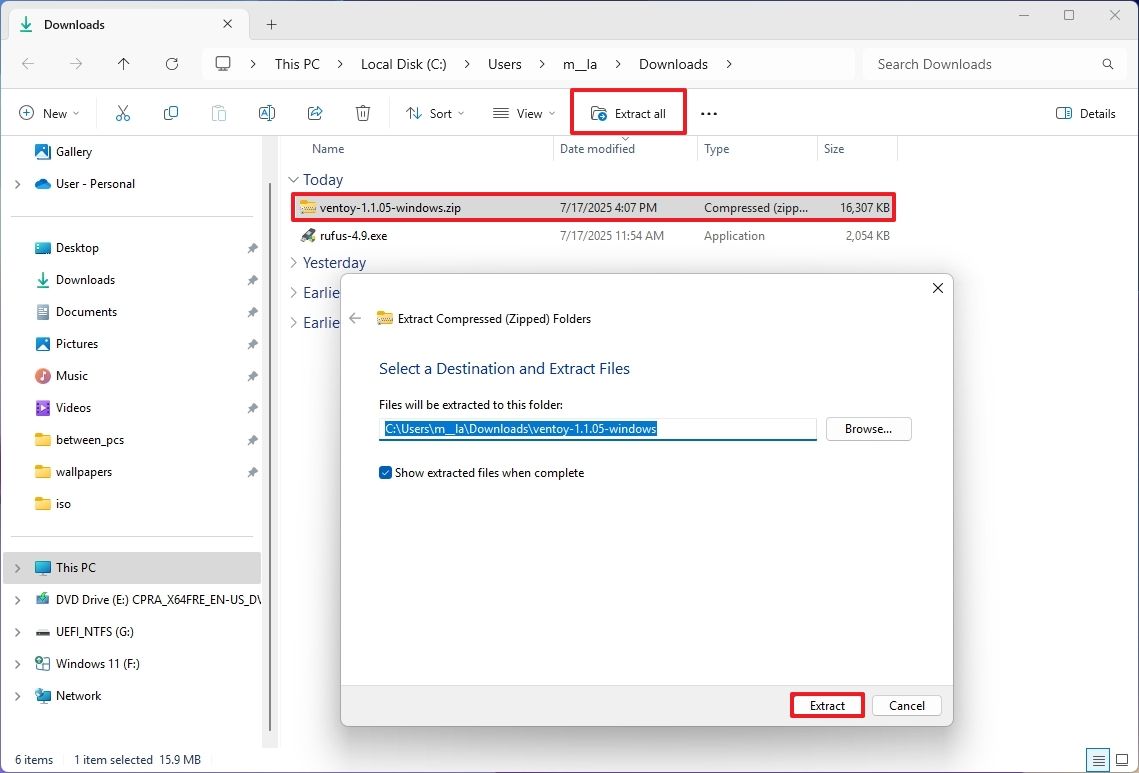Click the Extract button
The width and height of the screenshot is (1139, 773).
pos(826,705)
